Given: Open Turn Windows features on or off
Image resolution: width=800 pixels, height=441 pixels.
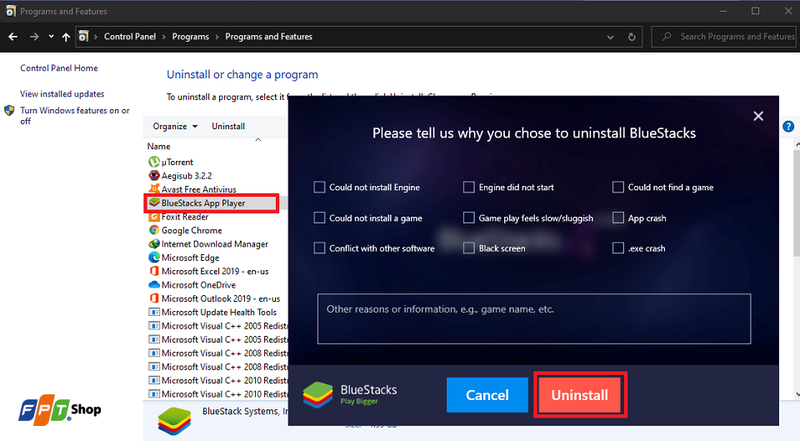Looking at the screenshot, I should coord(74,115).
